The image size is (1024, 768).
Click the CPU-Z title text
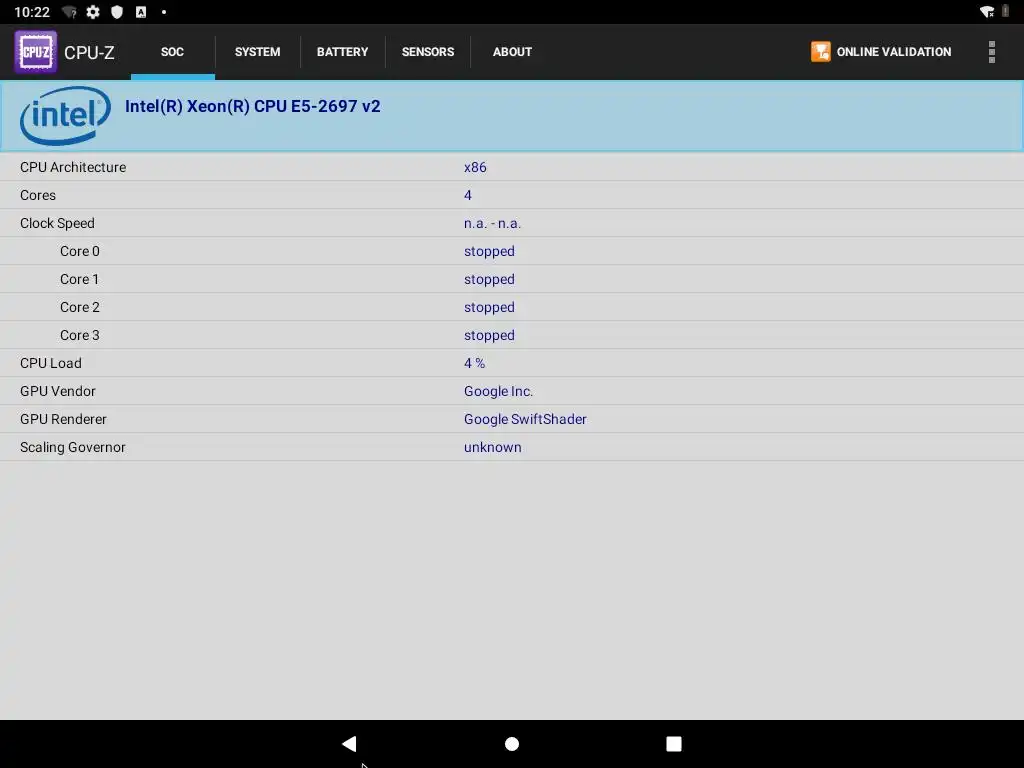tap(89, 52)
